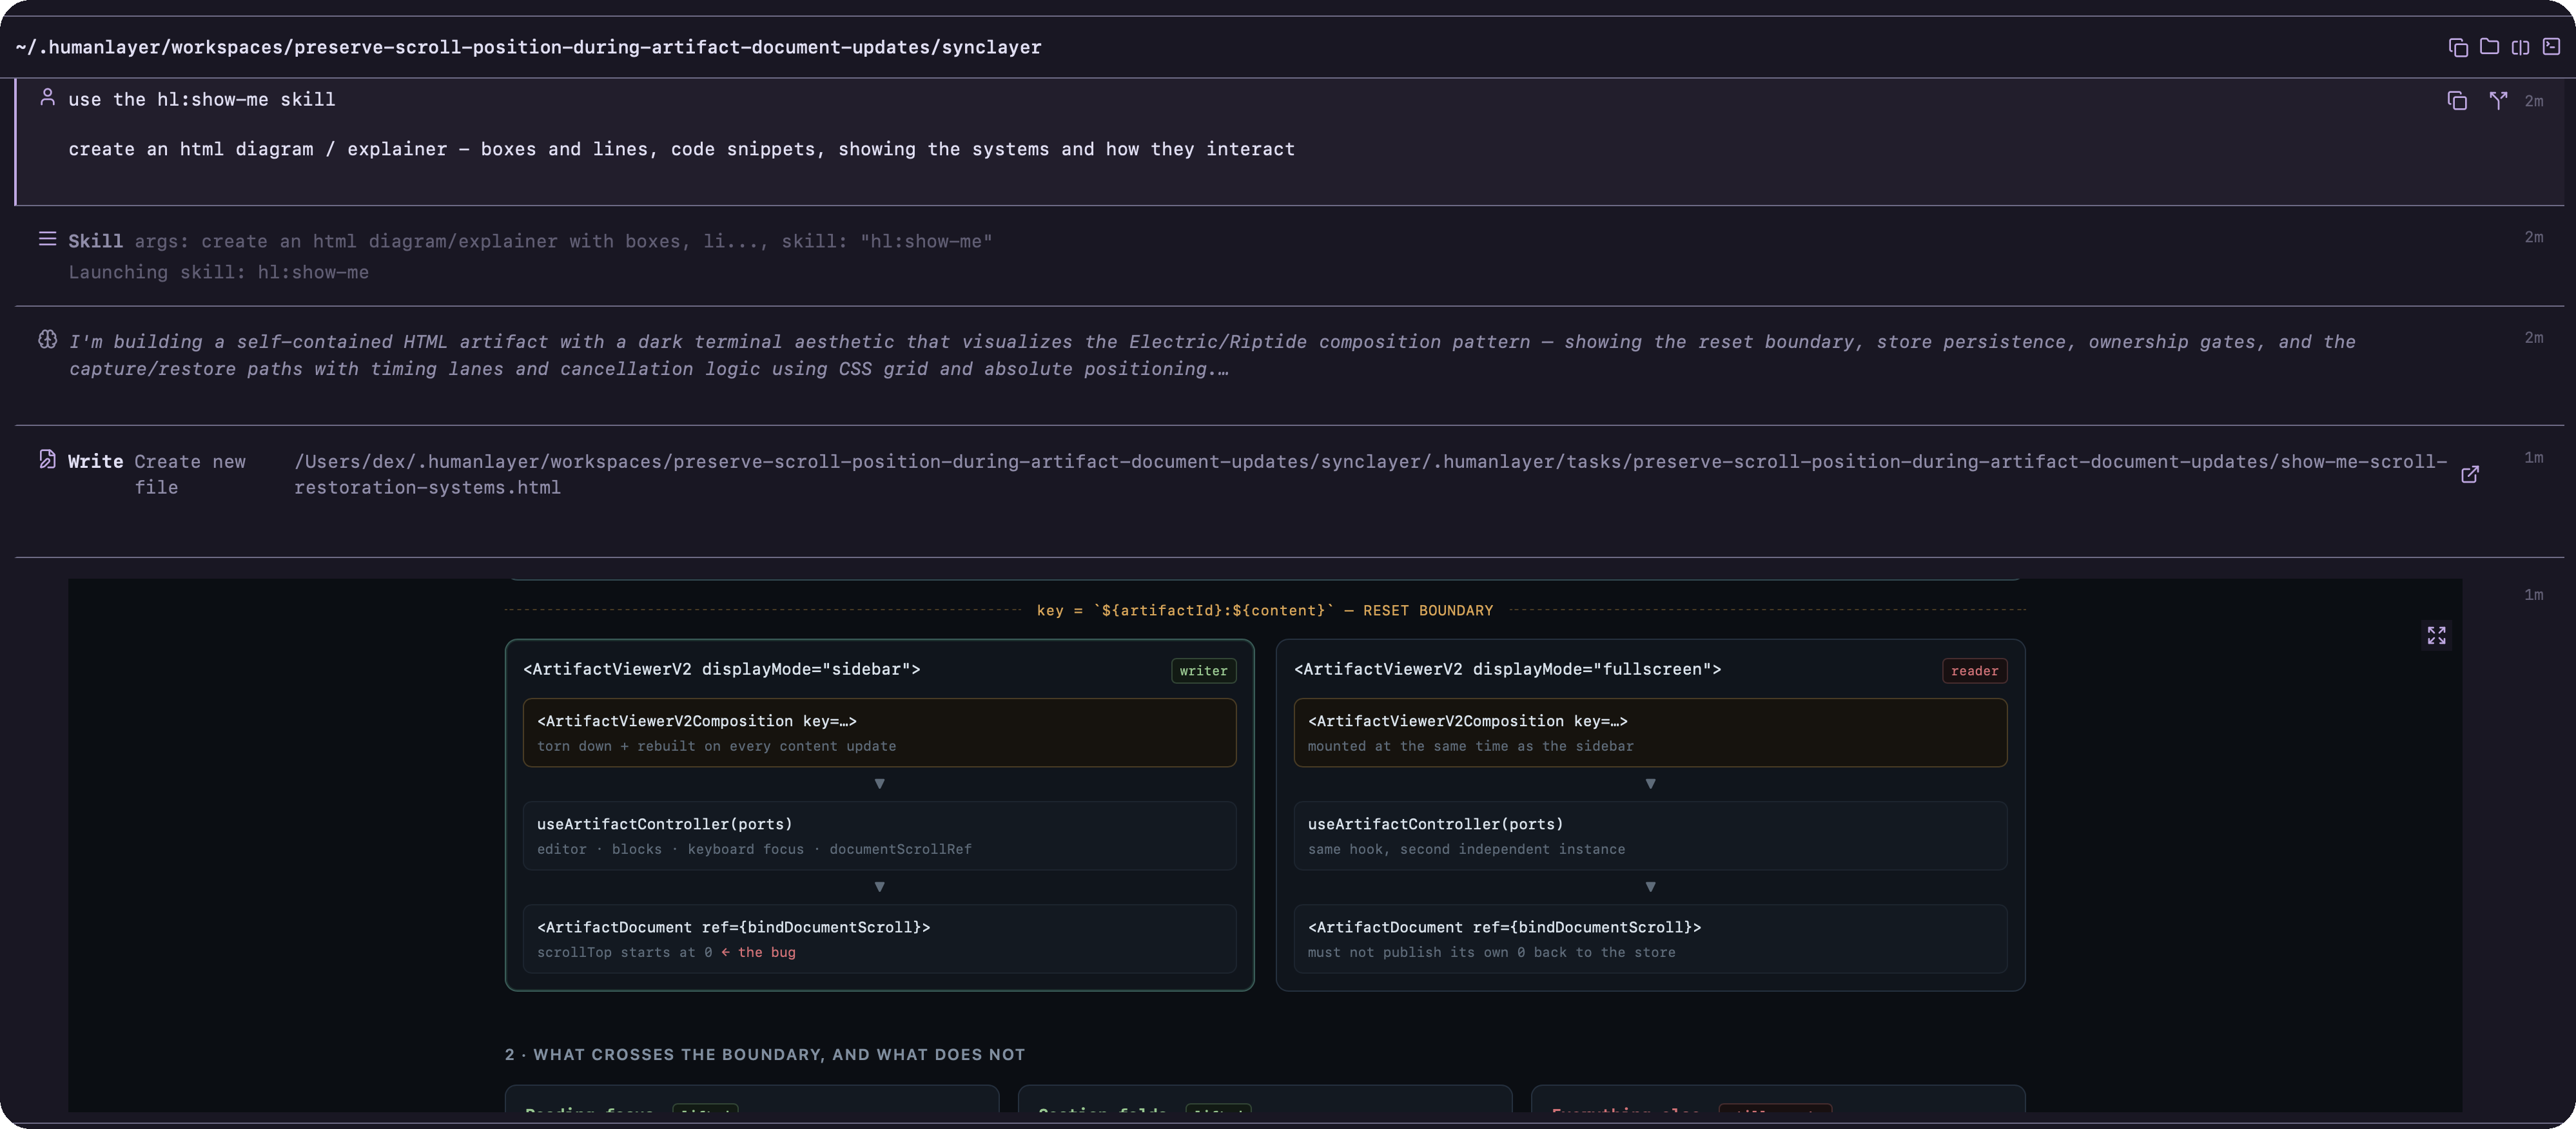This screenshot has height=1129, width=2576.
Task: Click 'torn down + rebuilt on every content update'
Action: coord(716,746)
